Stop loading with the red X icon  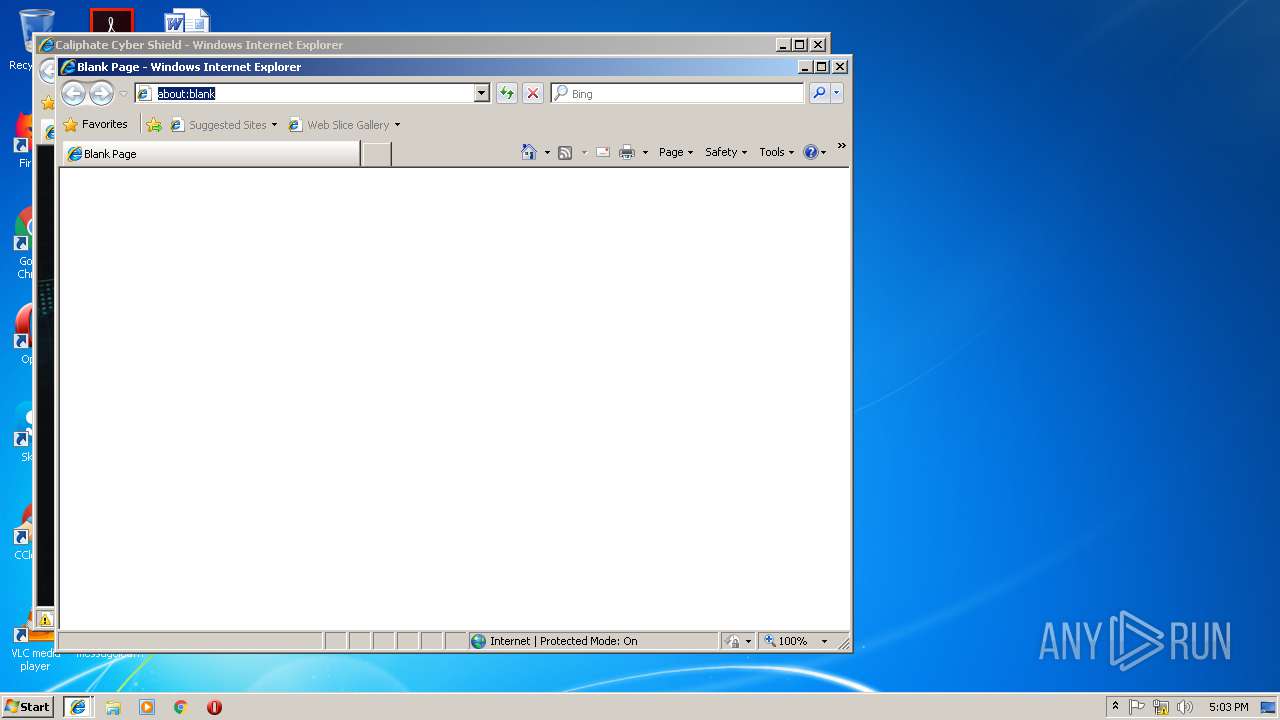click(533, 93)
